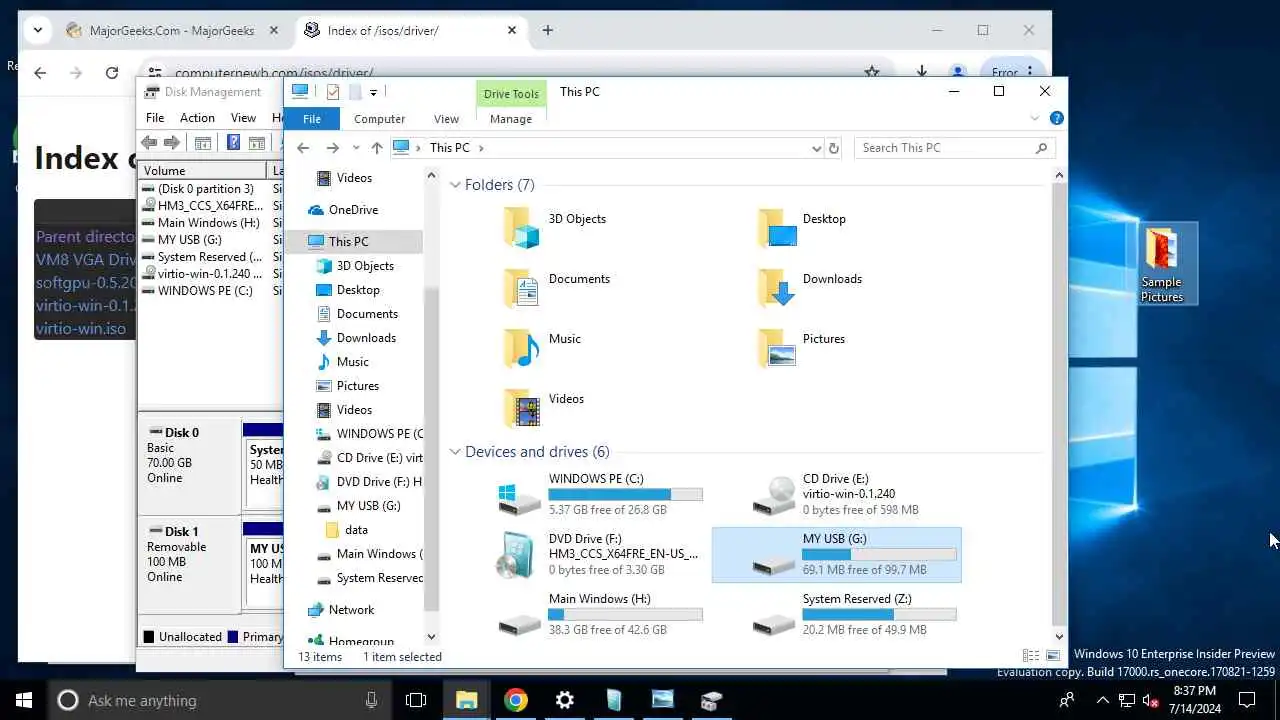The height and width of the screenshot is (720, 1280).
Task: Select CD Drive (E:) virtio-win icon in main pane
Action: (x=775, y=495)
